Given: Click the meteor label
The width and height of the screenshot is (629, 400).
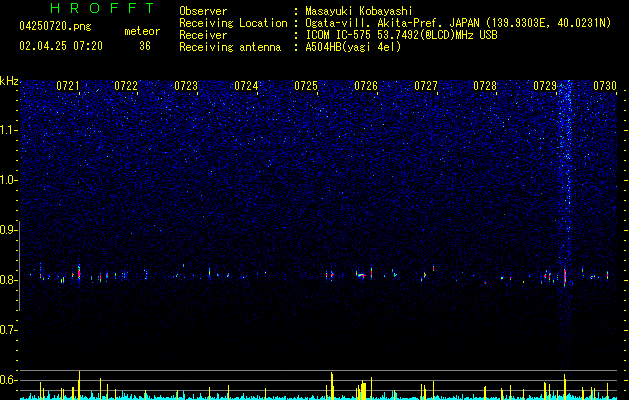Looking at the screenshot, I should [142, 31].
